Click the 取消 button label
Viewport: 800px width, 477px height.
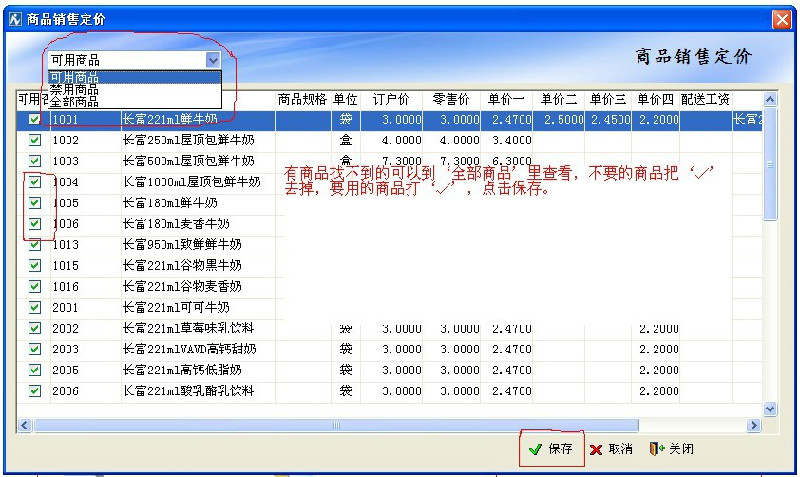tap(620, 449)
